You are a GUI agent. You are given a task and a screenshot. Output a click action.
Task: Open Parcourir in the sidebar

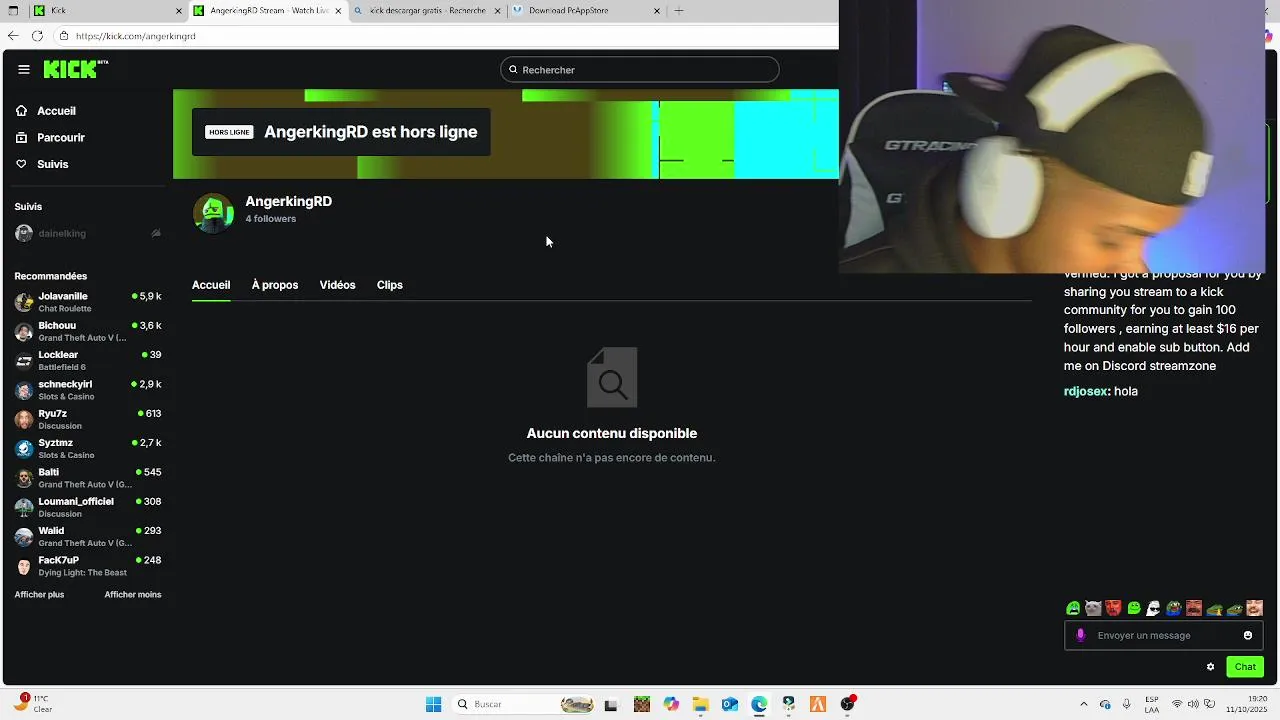pos(60,138)
